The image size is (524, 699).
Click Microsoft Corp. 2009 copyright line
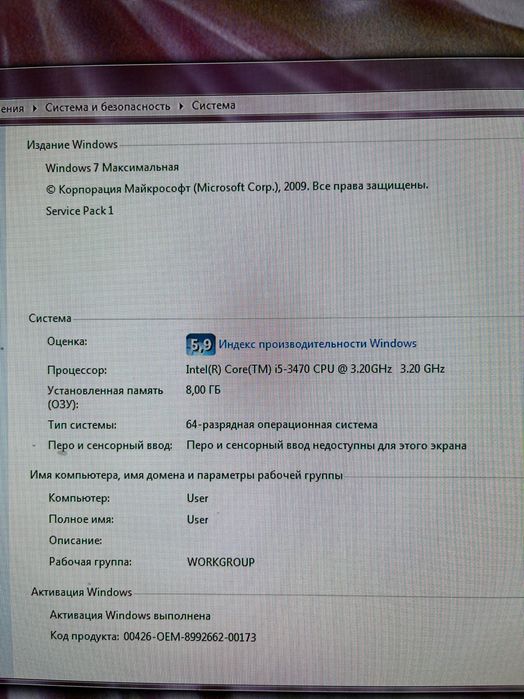pos(237,188)
